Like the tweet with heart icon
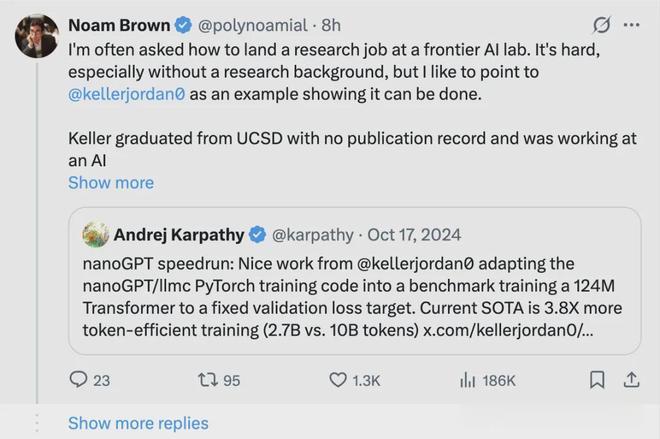The height and width of the screenshot is (439, 660). (x=338, y=380)
